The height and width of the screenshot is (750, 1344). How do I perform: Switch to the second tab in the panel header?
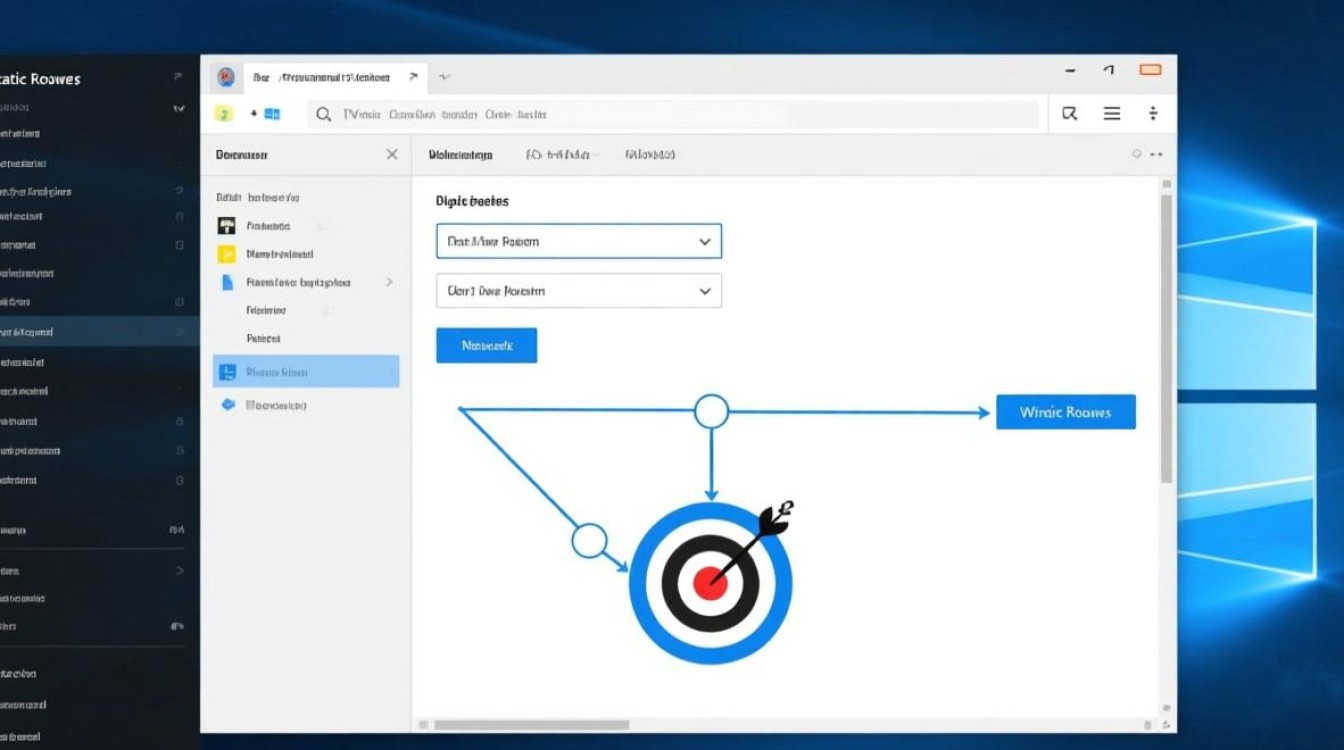pyautogui.click(x=559, y=155)
